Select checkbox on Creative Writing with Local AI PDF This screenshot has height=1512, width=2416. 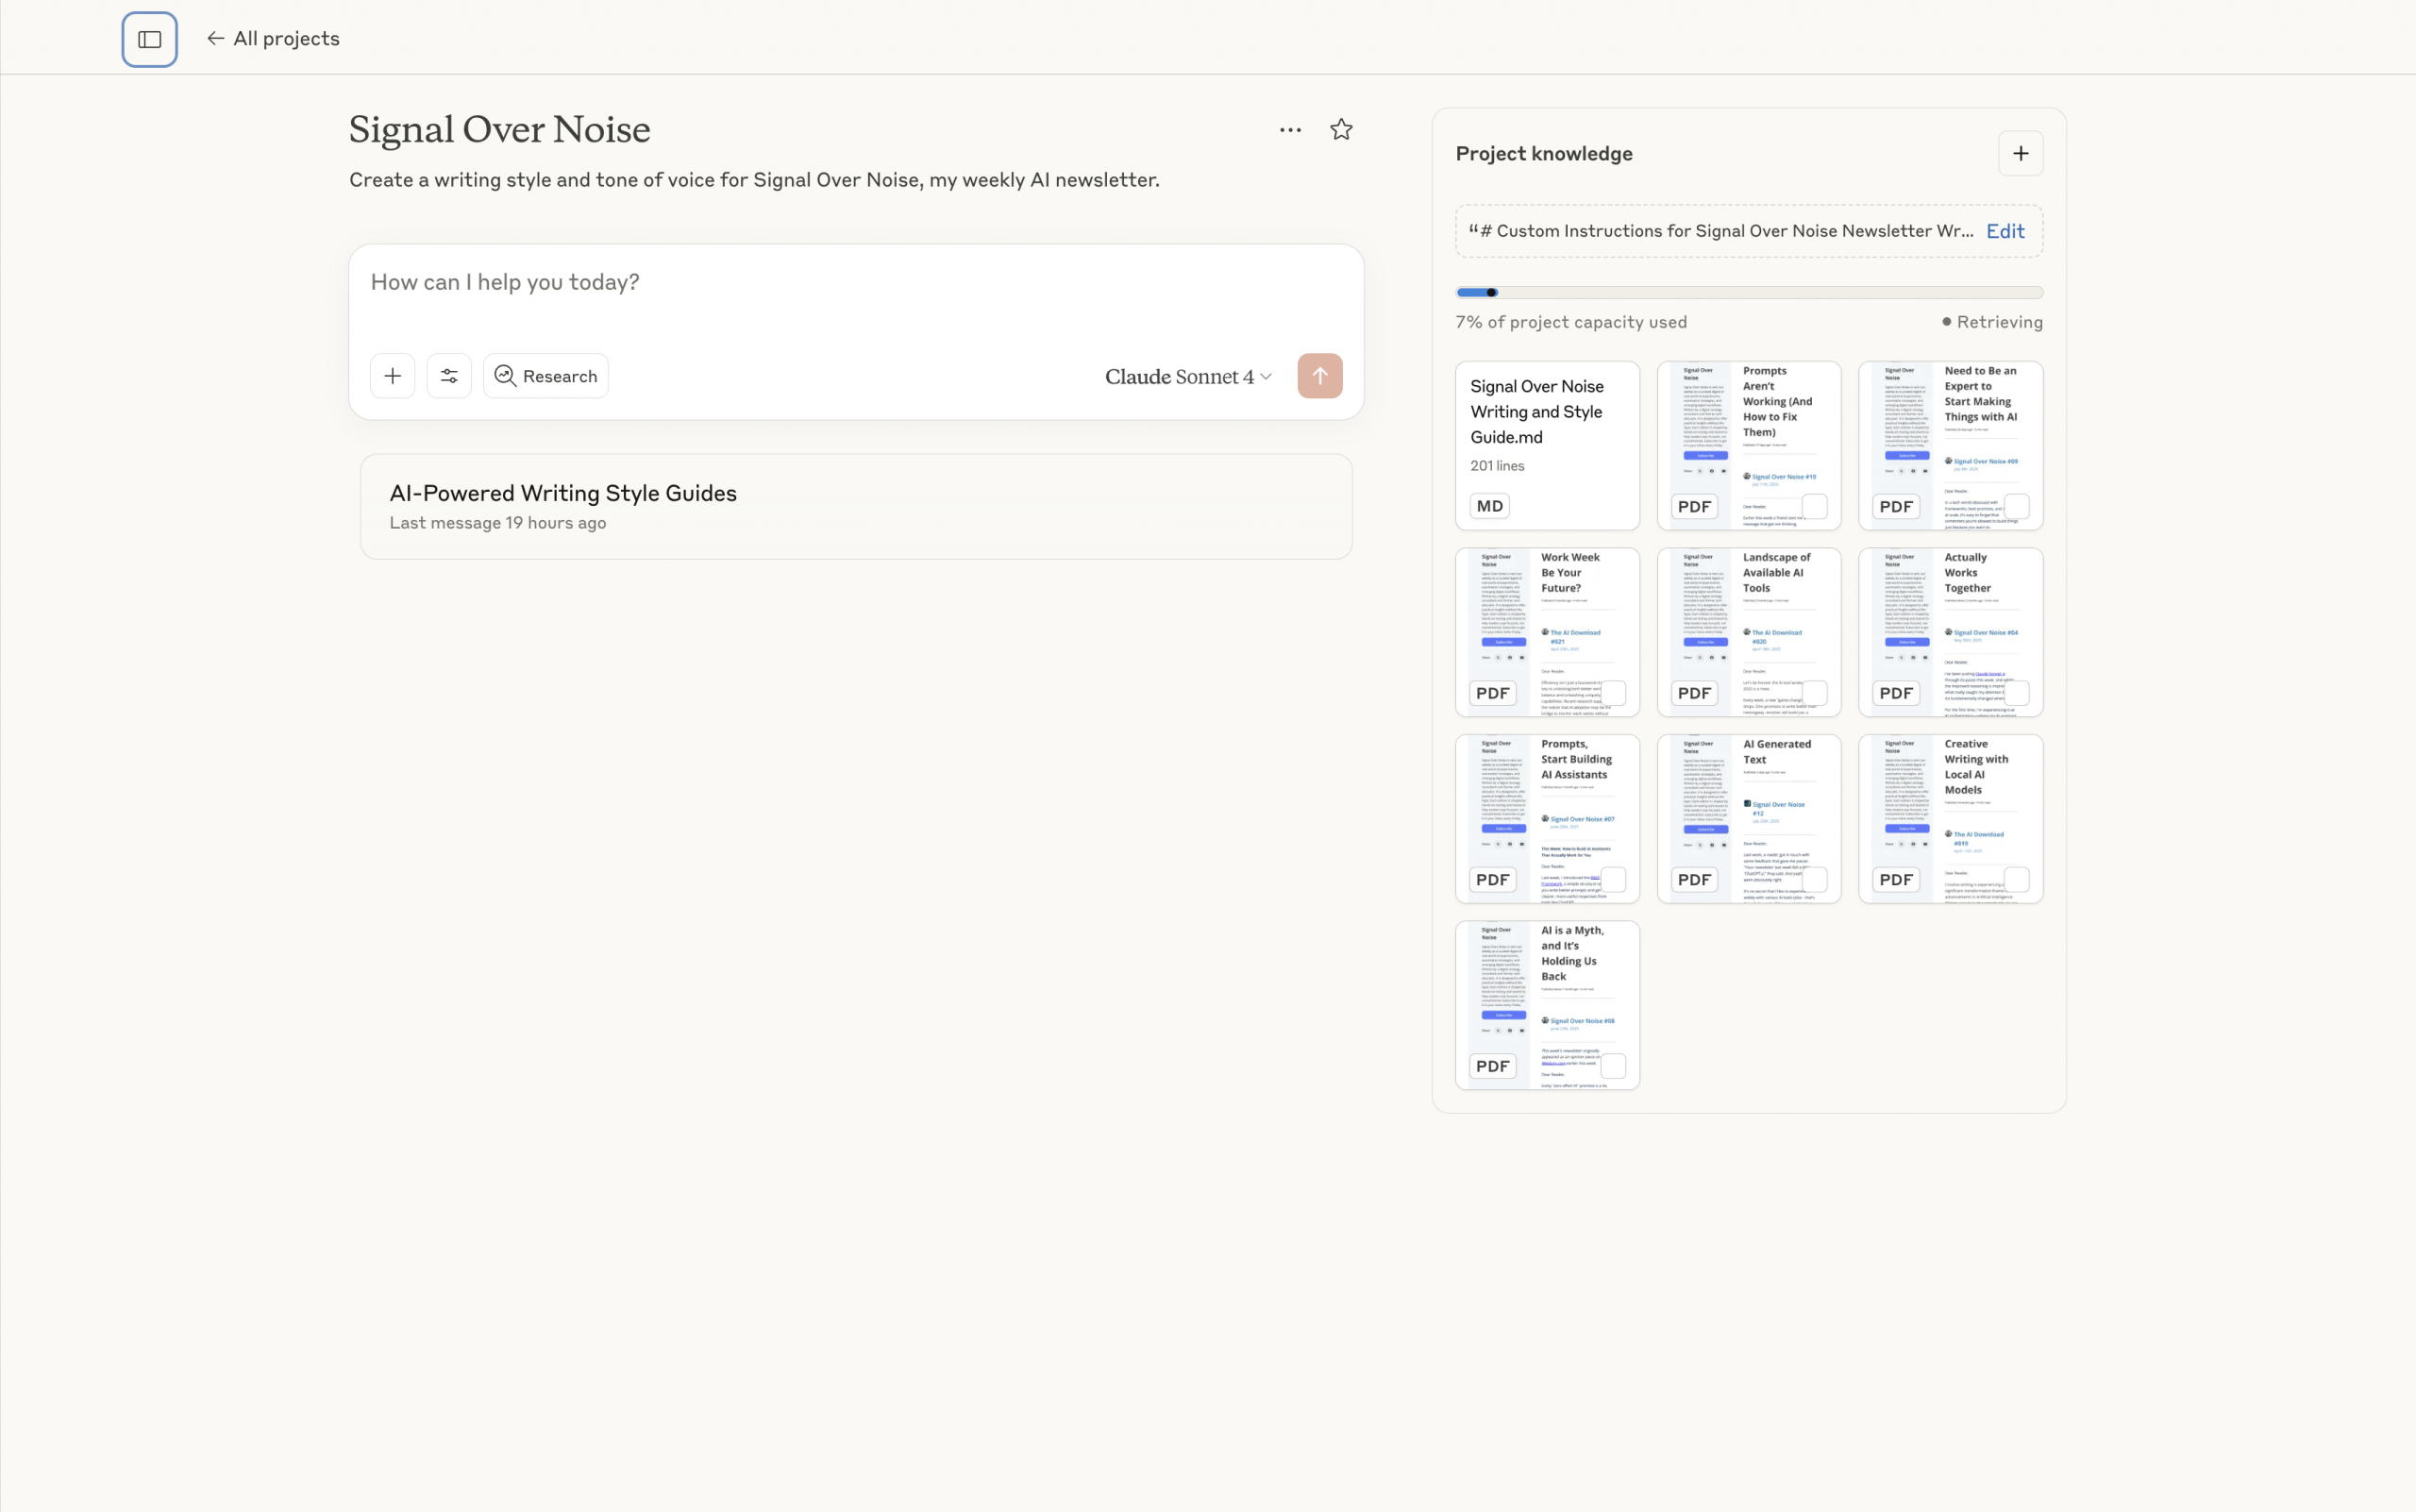click(2016, 879)
